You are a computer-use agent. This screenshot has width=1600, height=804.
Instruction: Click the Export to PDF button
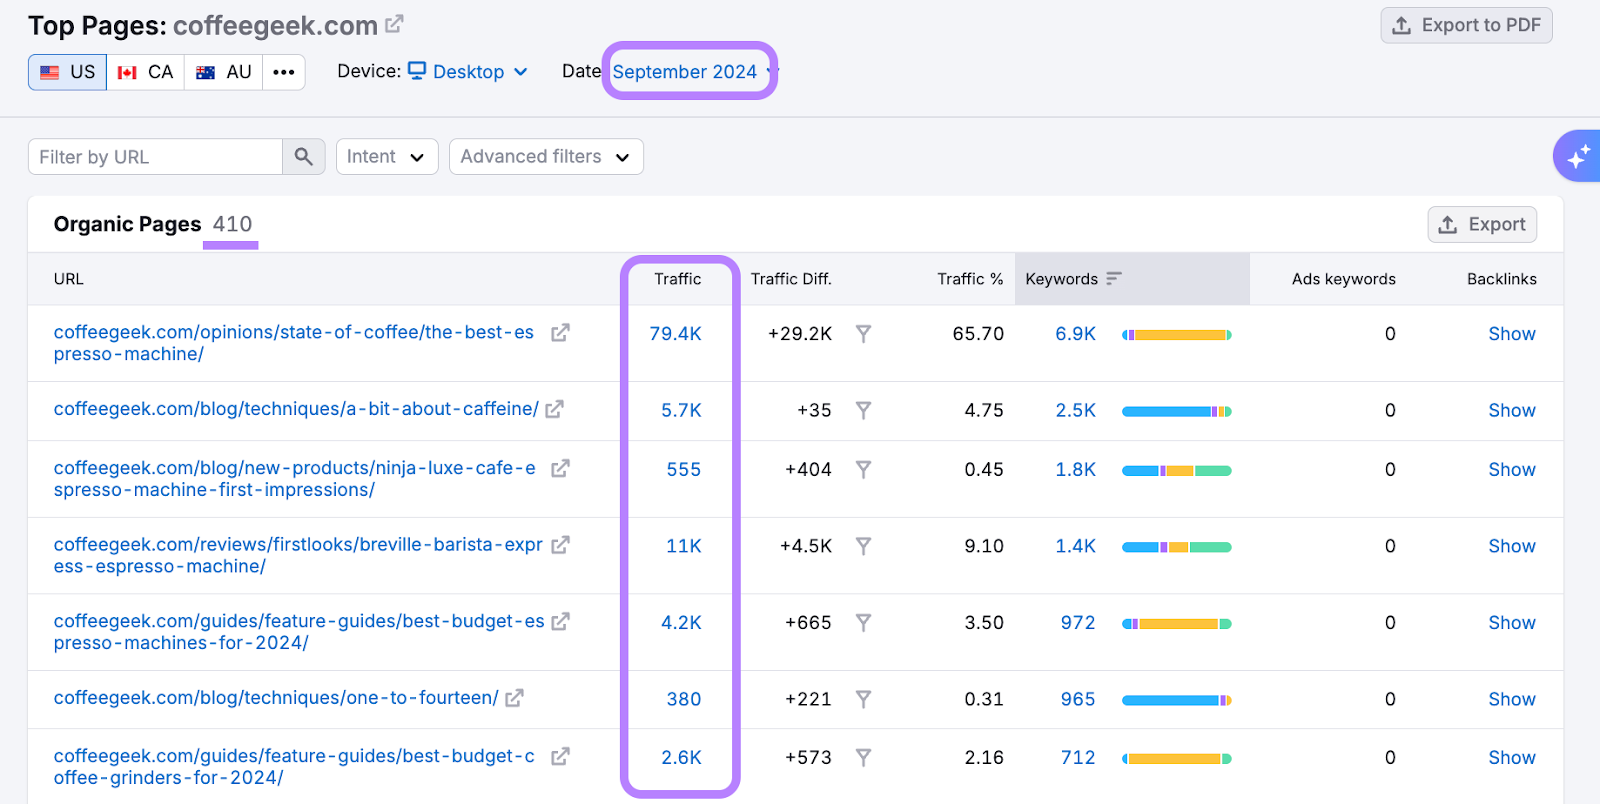click(x=1466, y=25)
